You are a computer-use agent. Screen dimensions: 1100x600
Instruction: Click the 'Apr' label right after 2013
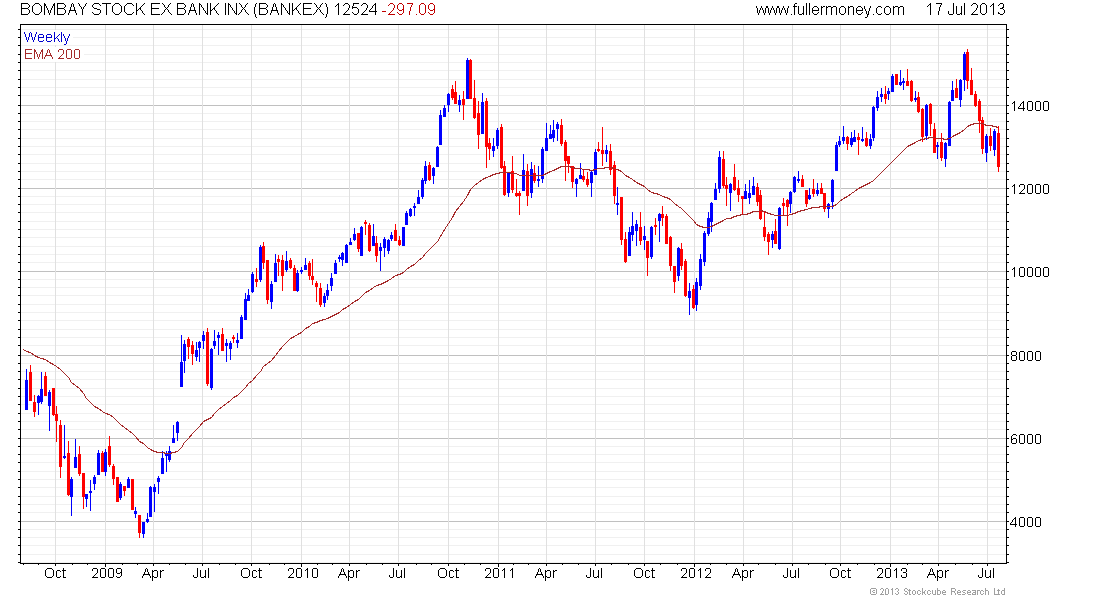[x=938, y=573]
